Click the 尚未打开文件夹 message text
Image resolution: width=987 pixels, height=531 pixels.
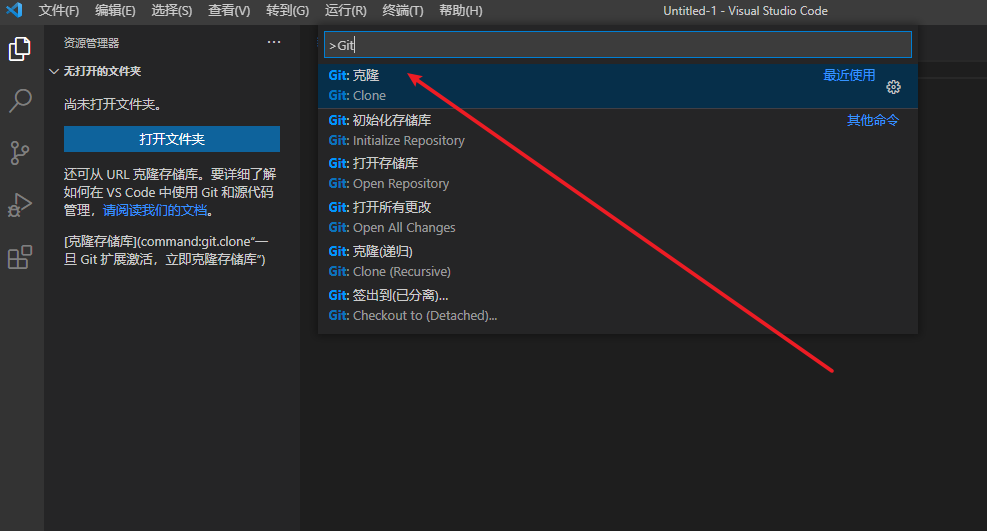(x=112, y=104)
